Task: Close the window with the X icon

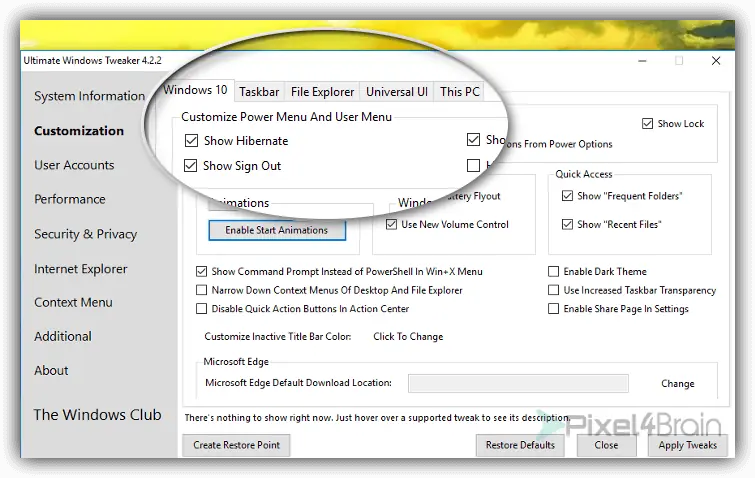Action: (716, 61)
